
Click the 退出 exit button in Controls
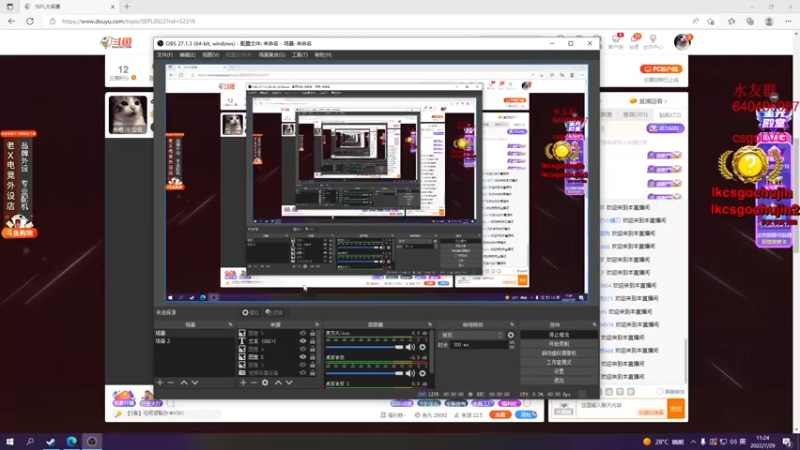pos(559,381)
